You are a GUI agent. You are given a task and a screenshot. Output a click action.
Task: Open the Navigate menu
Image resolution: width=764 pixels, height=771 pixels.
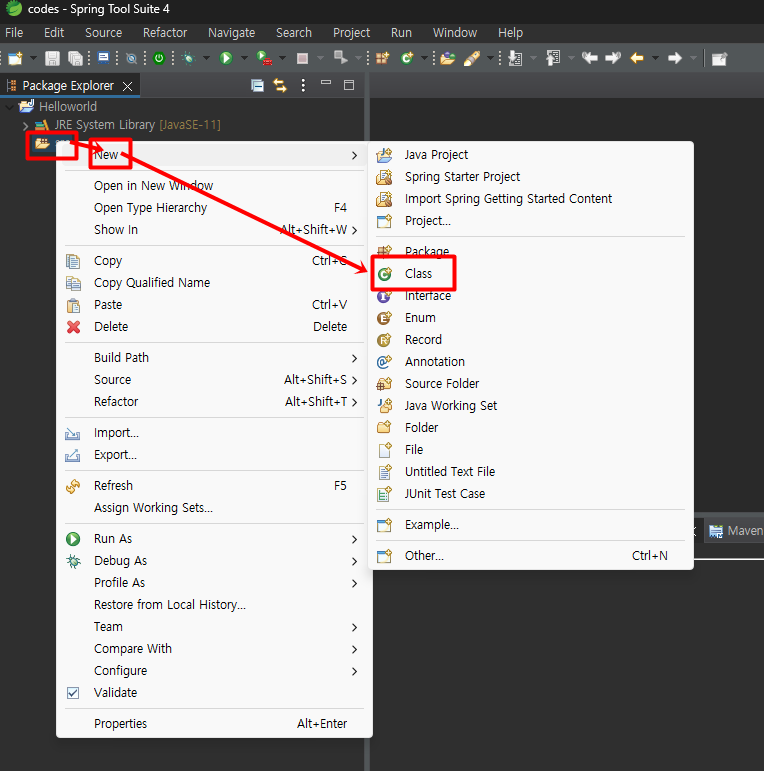[231, 33]
